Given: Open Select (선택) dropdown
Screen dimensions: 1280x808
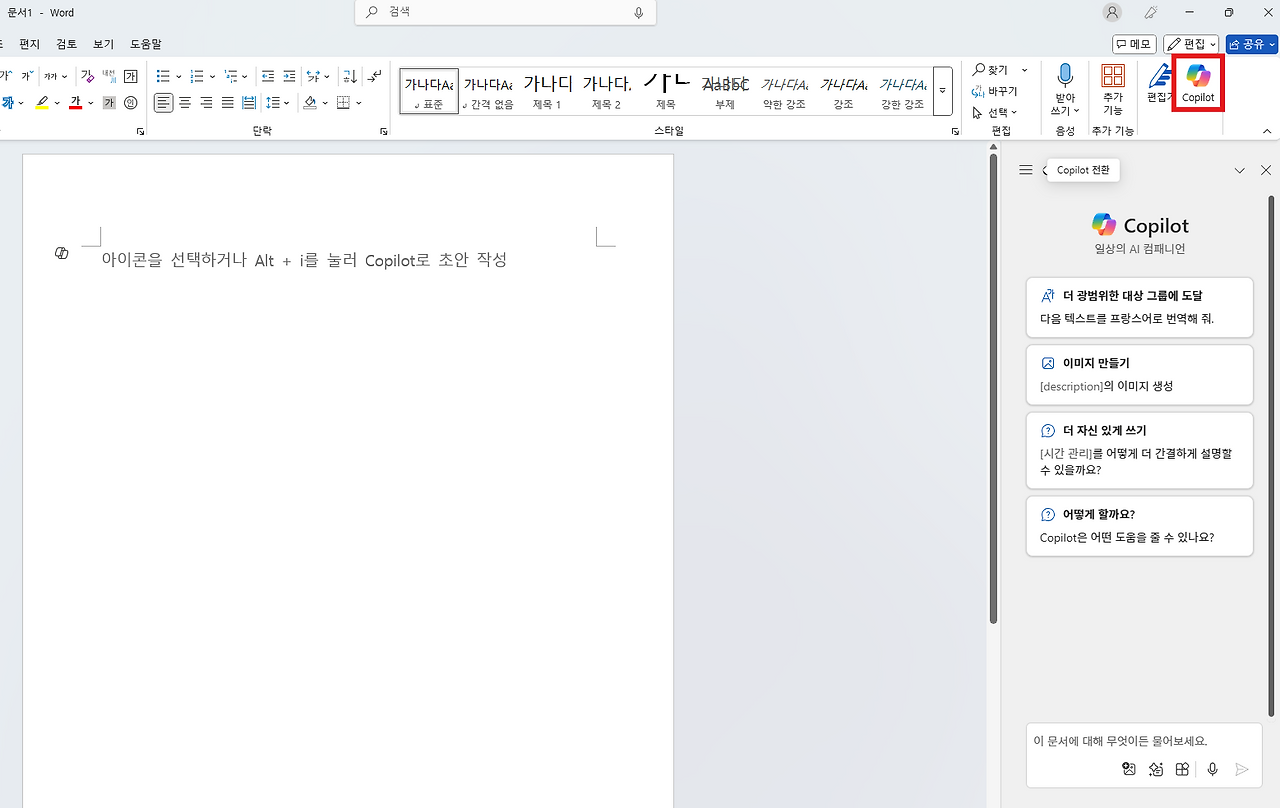Looking at the screenshot, I should (x=995, y=112).
